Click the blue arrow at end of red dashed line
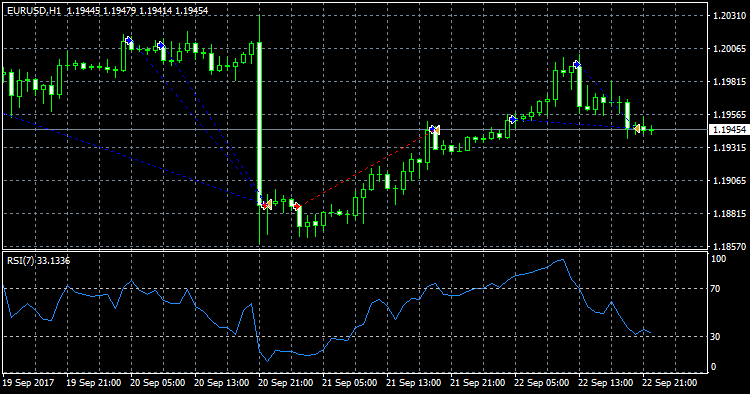 click(432, 129)
